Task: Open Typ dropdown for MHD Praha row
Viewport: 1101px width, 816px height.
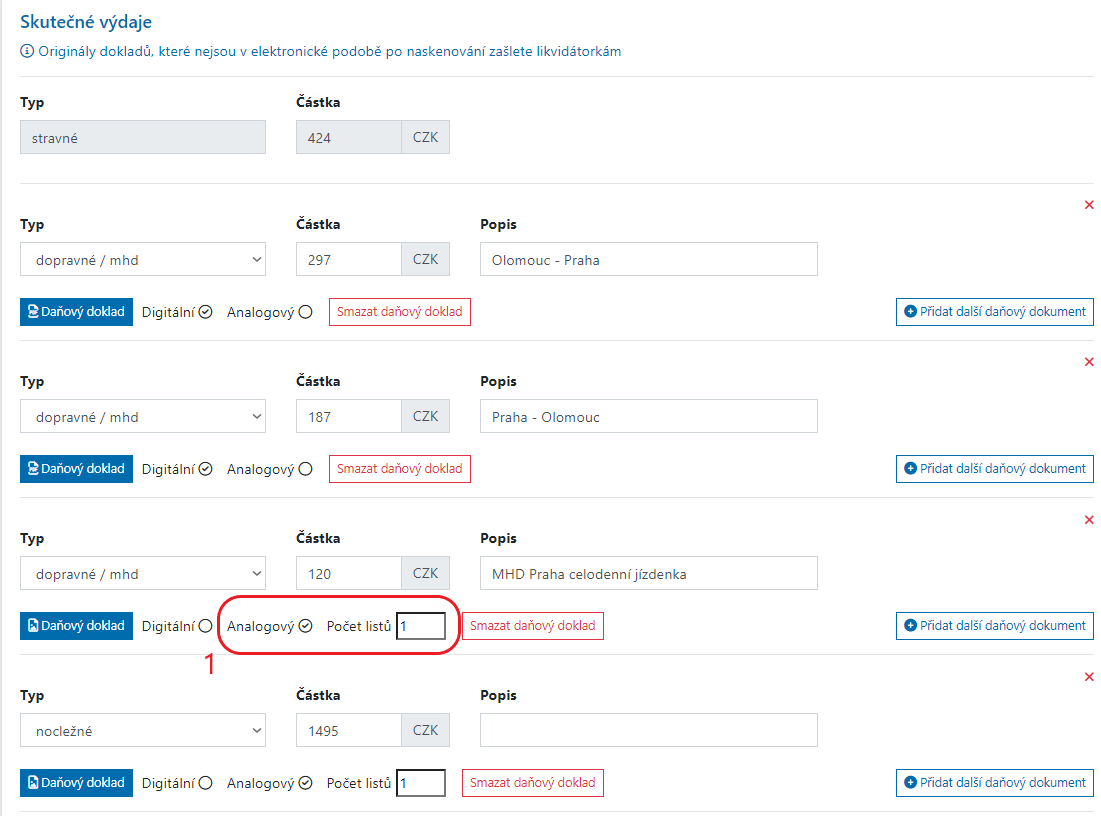Action: pos(143,574)
